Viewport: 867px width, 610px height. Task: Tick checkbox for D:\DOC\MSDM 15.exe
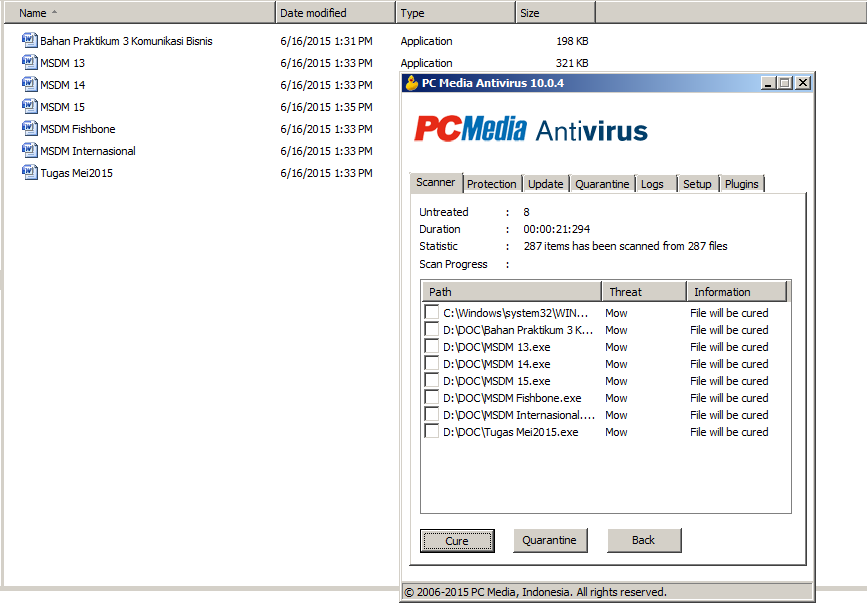click(431, 380)
